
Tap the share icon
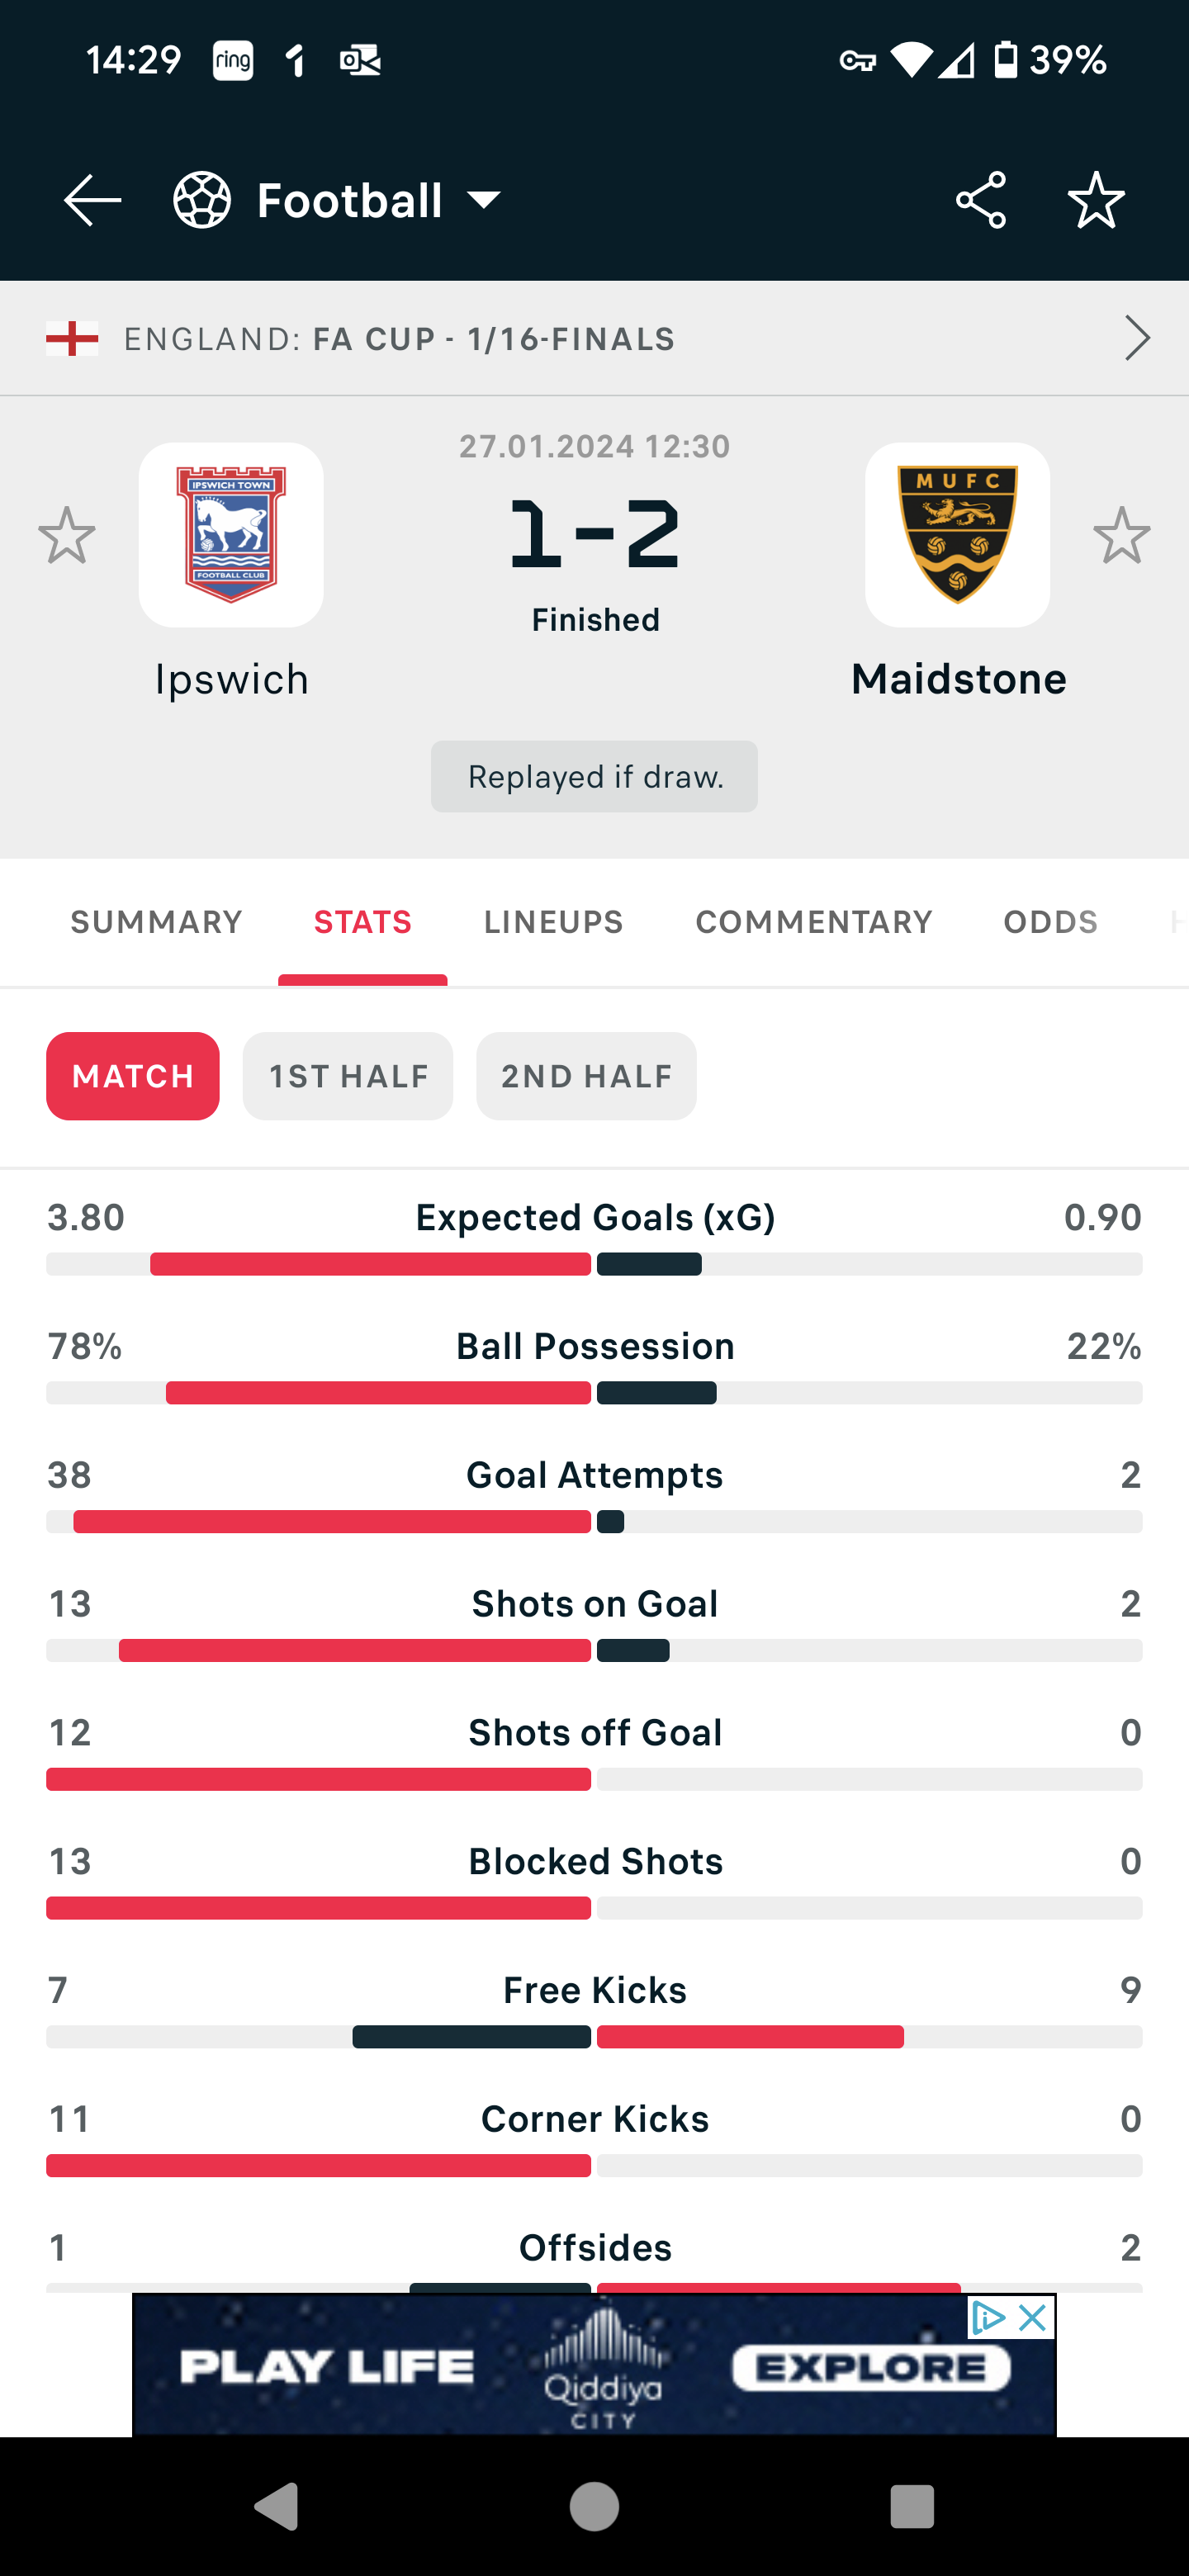coord(980,200)
